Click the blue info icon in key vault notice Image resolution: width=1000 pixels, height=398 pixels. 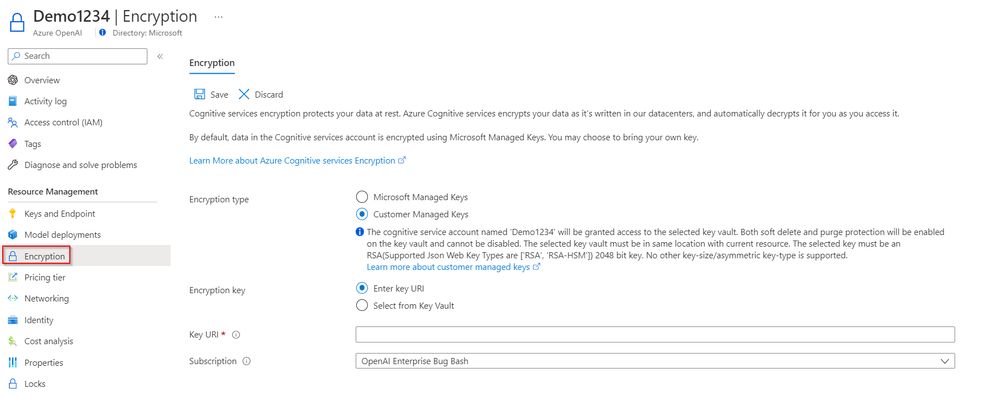click(x=360, y=232)
